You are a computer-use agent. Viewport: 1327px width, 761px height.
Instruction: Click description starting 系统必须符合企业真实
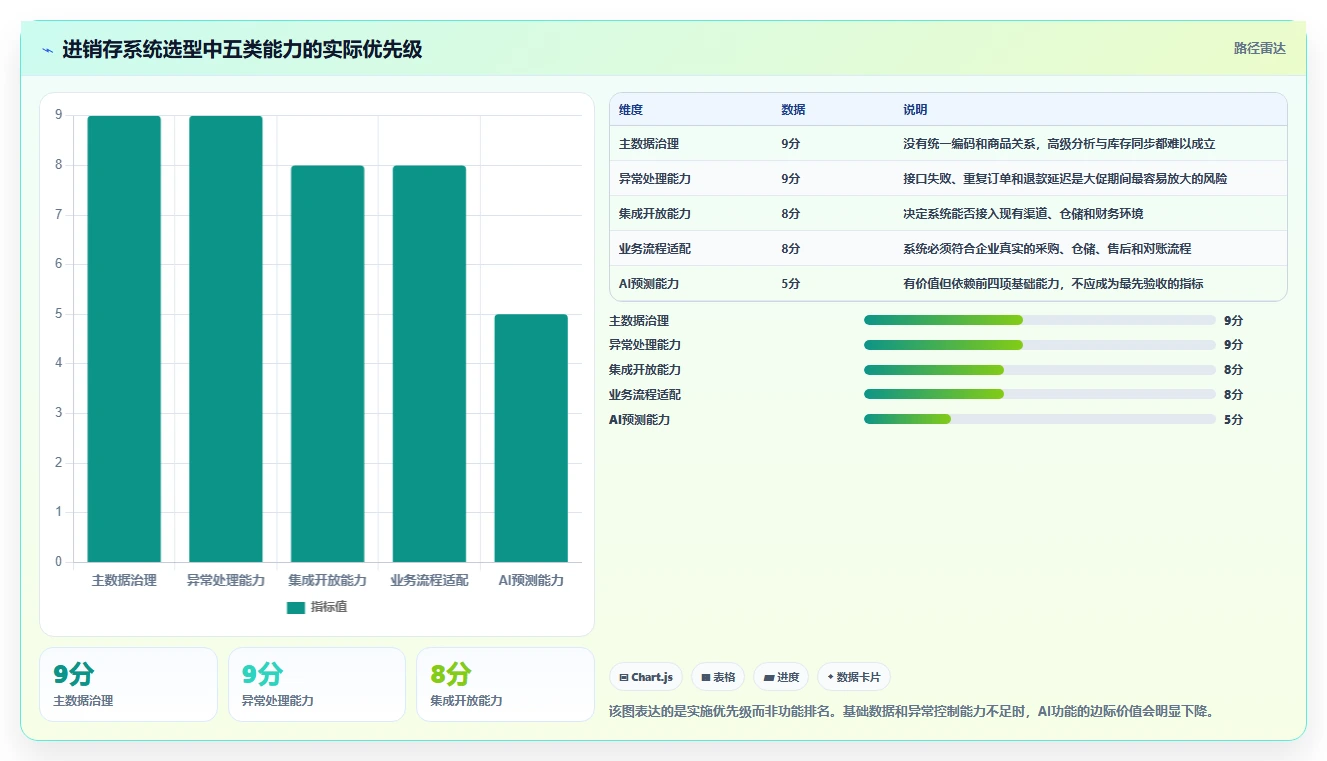click(x=1047, y=249)
